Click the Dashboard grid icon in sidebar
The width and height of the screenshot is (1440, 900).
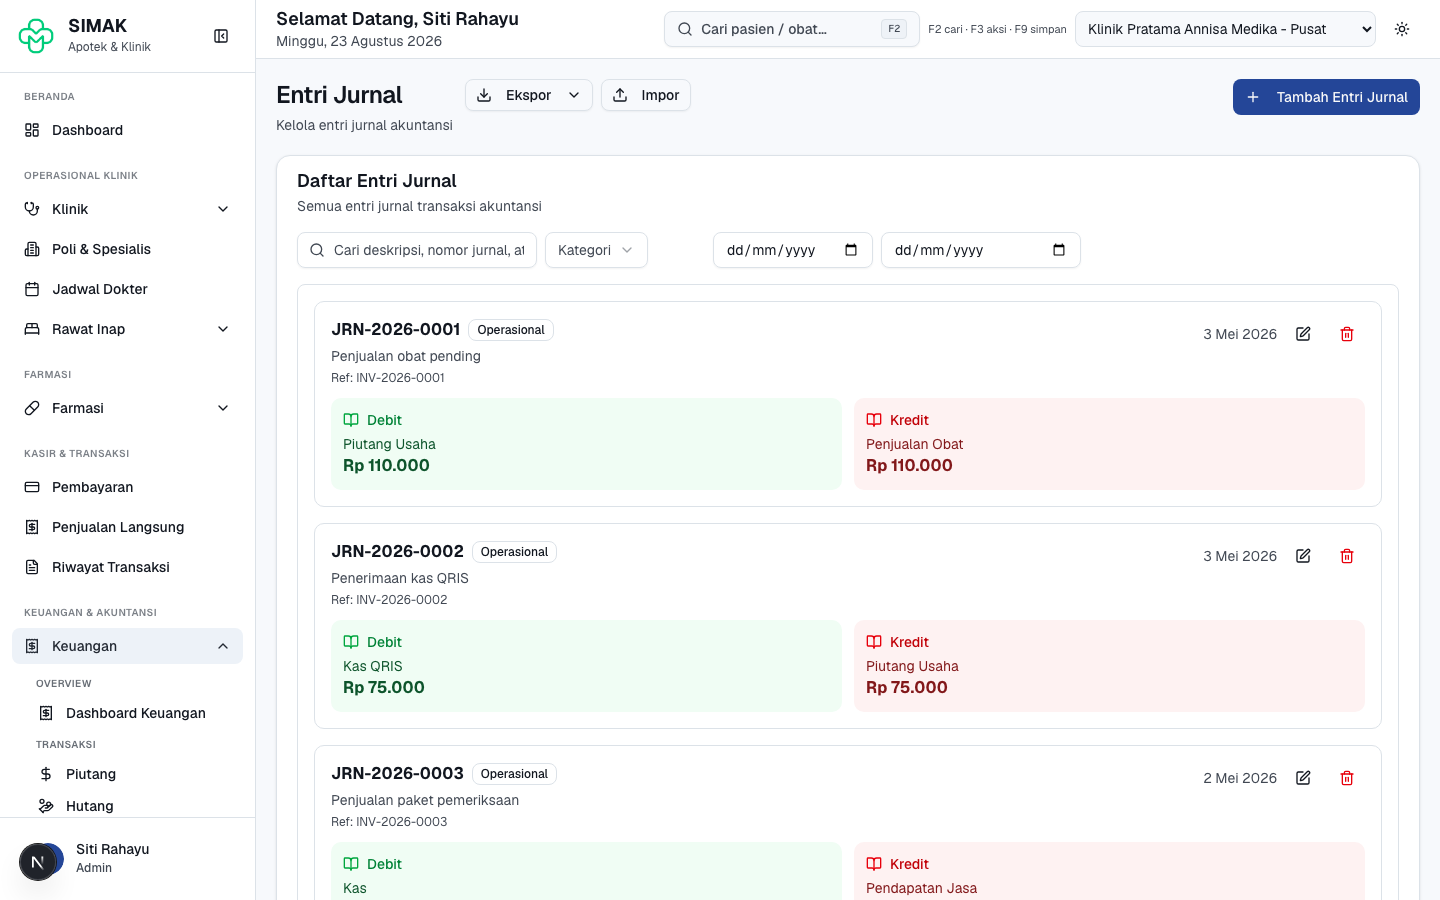point(32,130)
